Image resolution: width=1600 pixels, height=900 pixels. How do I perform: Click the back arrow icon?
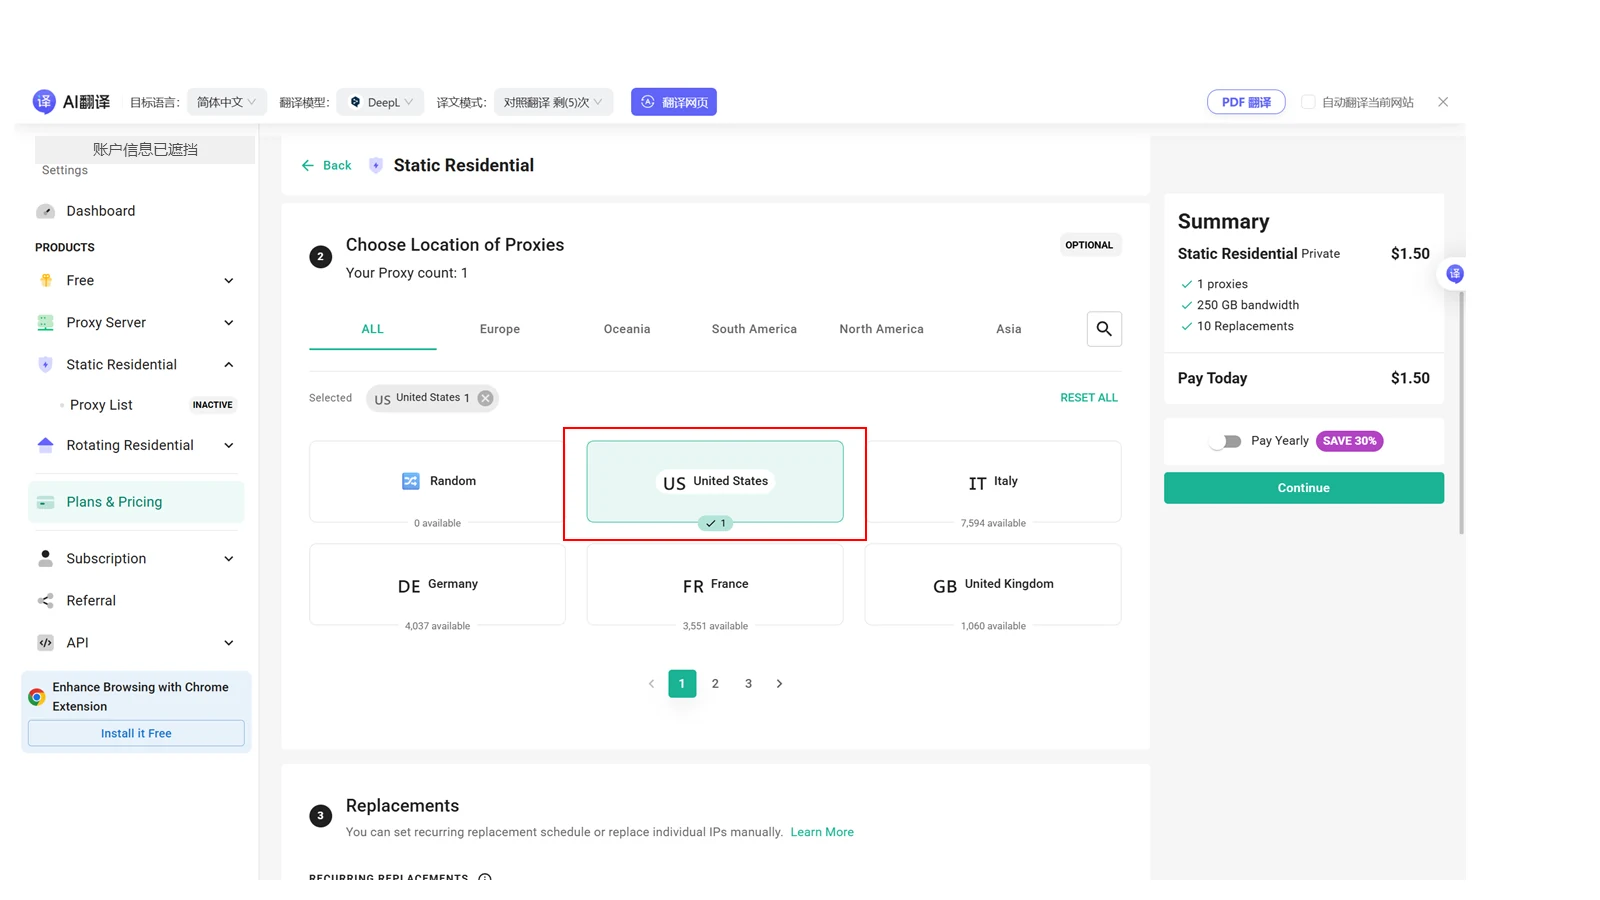click(x=308, y=166)
